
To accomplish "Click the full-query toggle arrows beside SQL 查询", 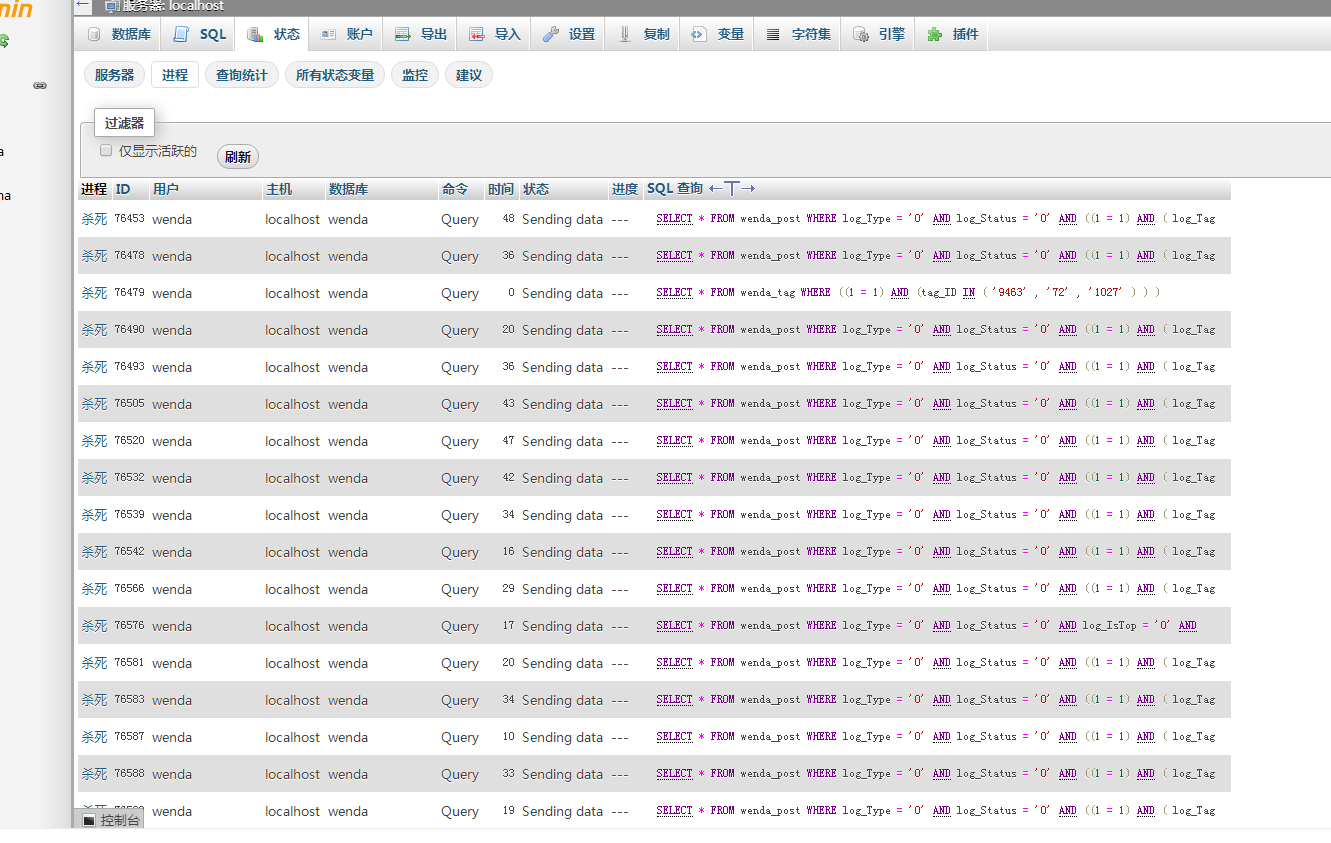I will click(x=732, y=188).
